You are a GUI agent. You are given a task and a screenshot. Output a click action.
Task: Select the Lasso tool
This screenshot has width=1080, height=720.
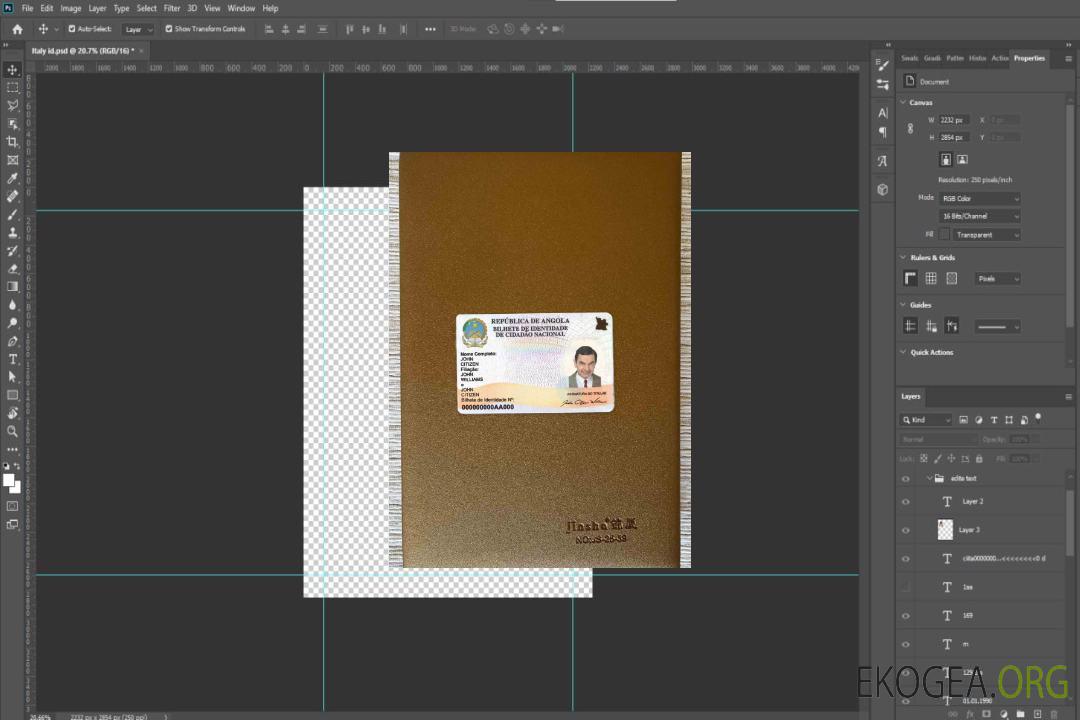pos(13,105)
